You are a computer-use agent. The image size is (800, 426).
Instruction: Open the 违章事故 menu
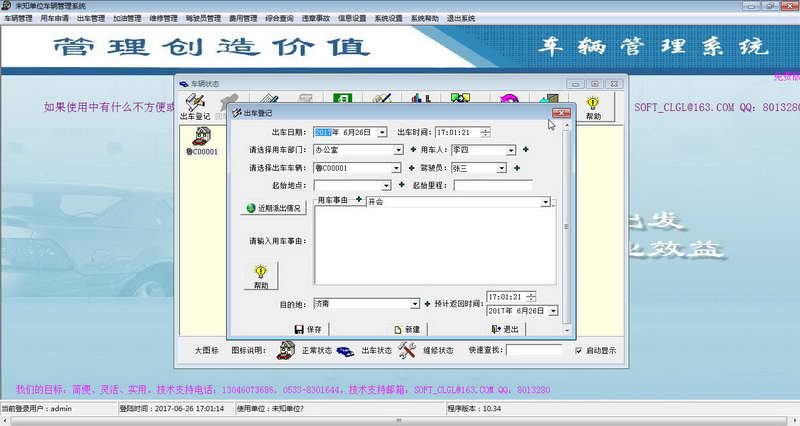tap(315, 18)
